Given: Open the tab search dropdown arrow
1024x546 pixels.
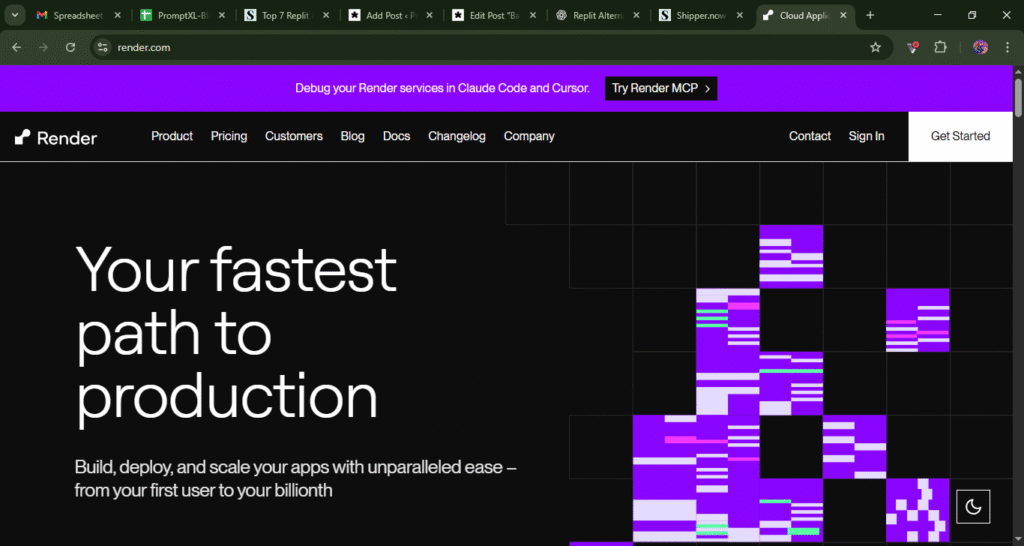Looking at the screenshot, I should 14,15.
